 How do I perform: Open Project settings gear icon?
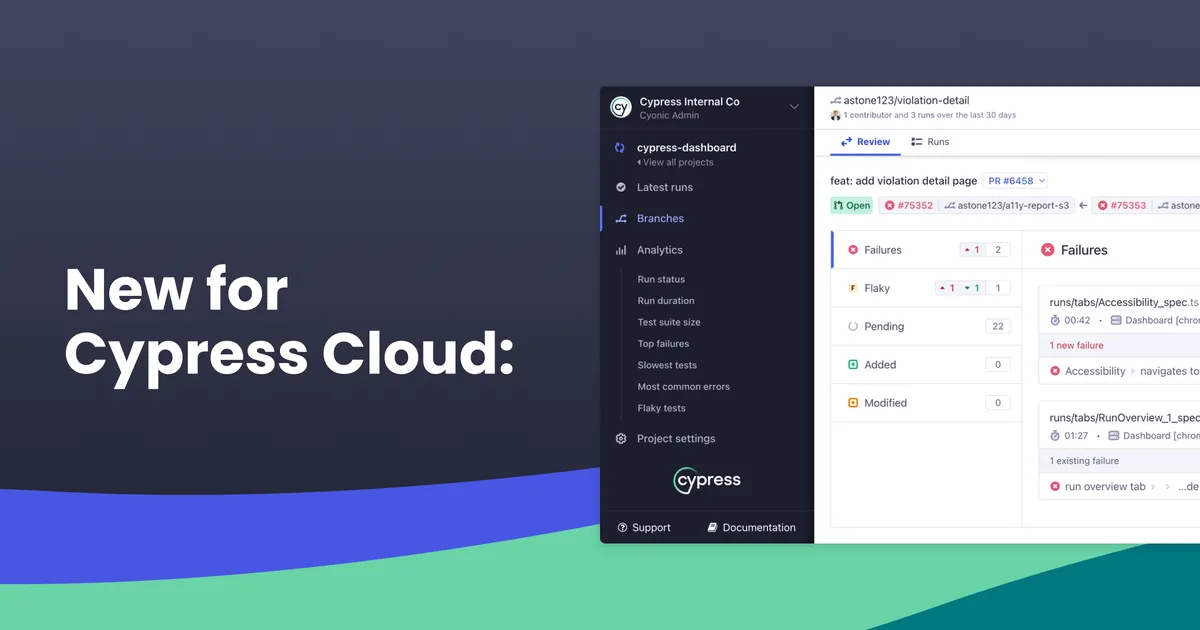pos(621,439)
